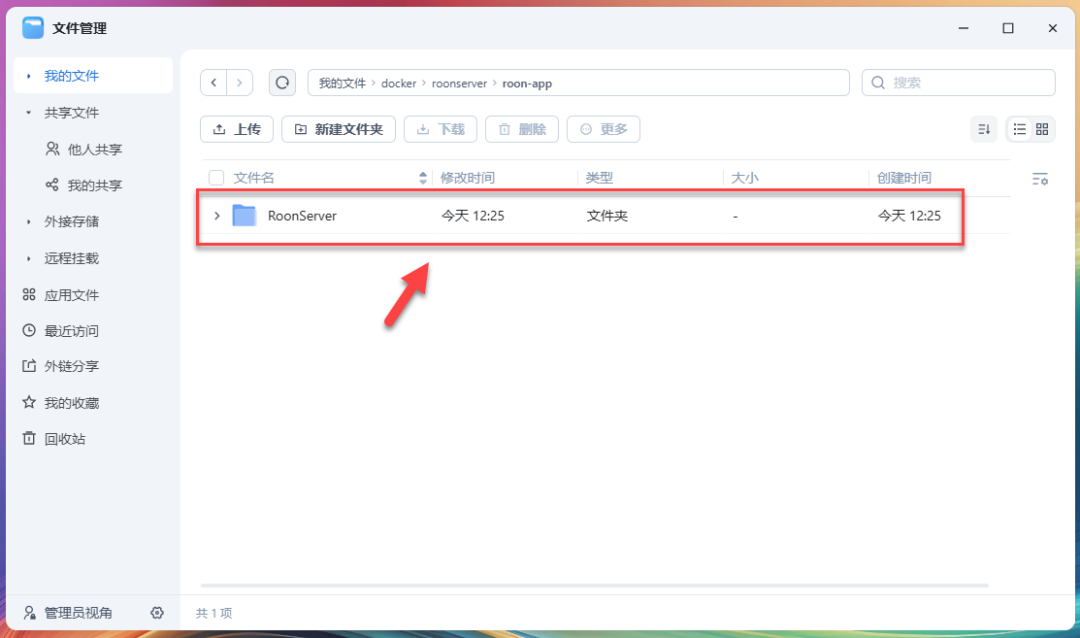1080x638 pixels.
Task: Switch to grid view
Action: (1042, 129)
